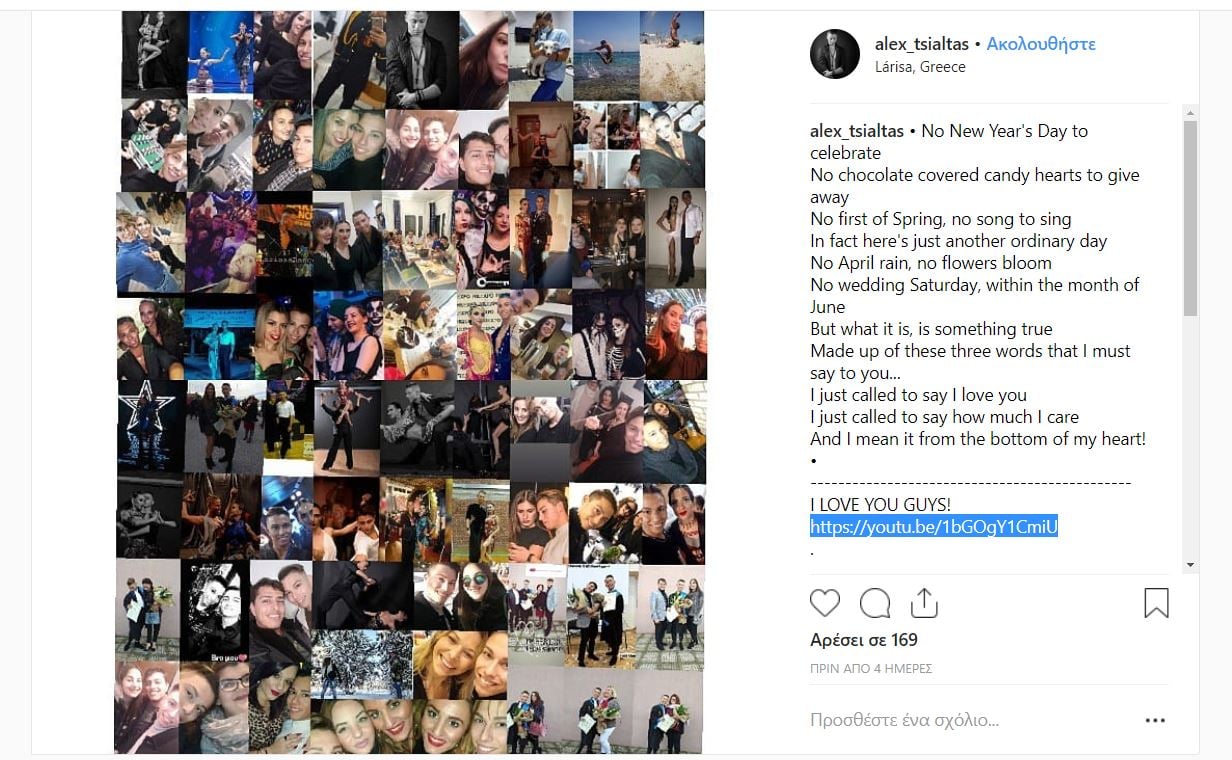View who liked via Αρέσει σε 169
The image size is (1232, 760).
click(x=864, y=640)
